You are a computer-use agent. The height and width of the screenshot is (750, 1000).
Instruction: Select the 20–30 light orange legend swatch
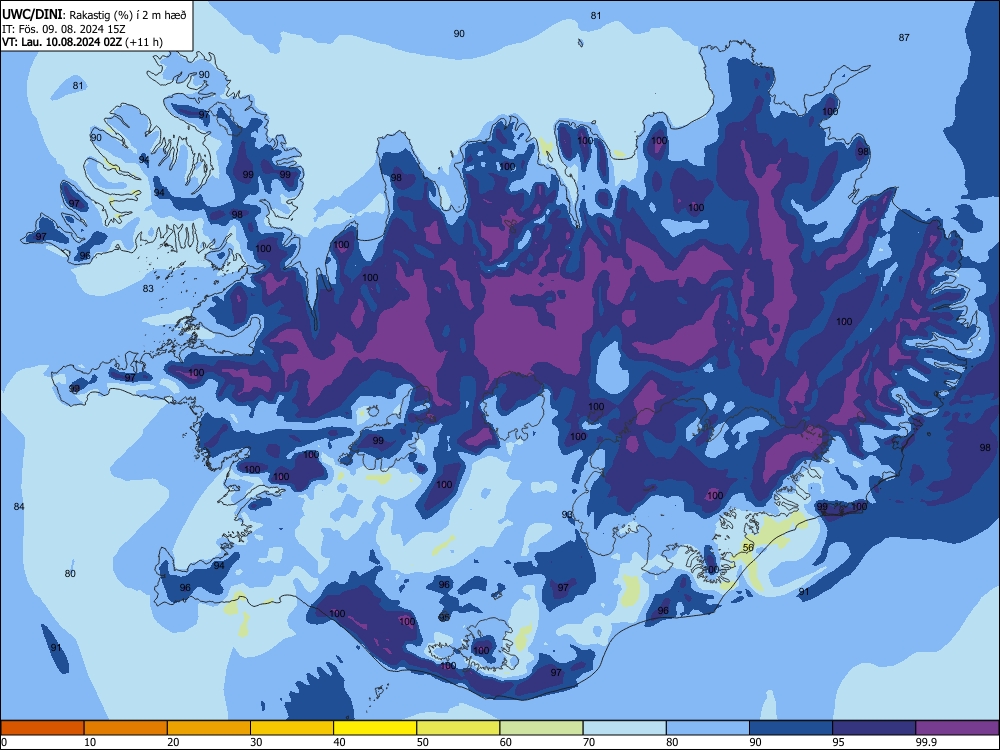(x=209, y=728)
